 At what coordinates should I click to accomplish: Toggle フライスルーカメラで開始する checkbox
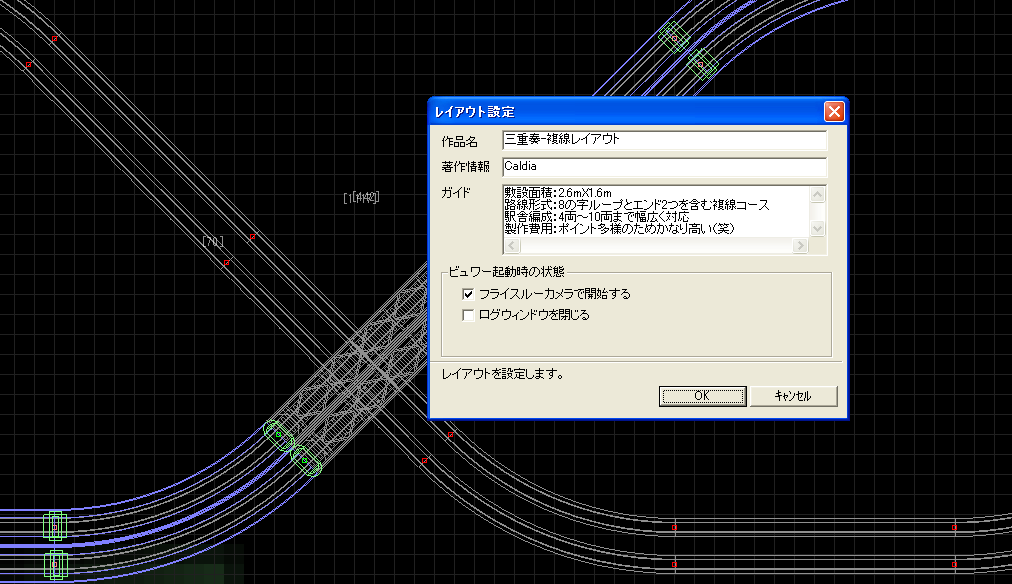469,294
